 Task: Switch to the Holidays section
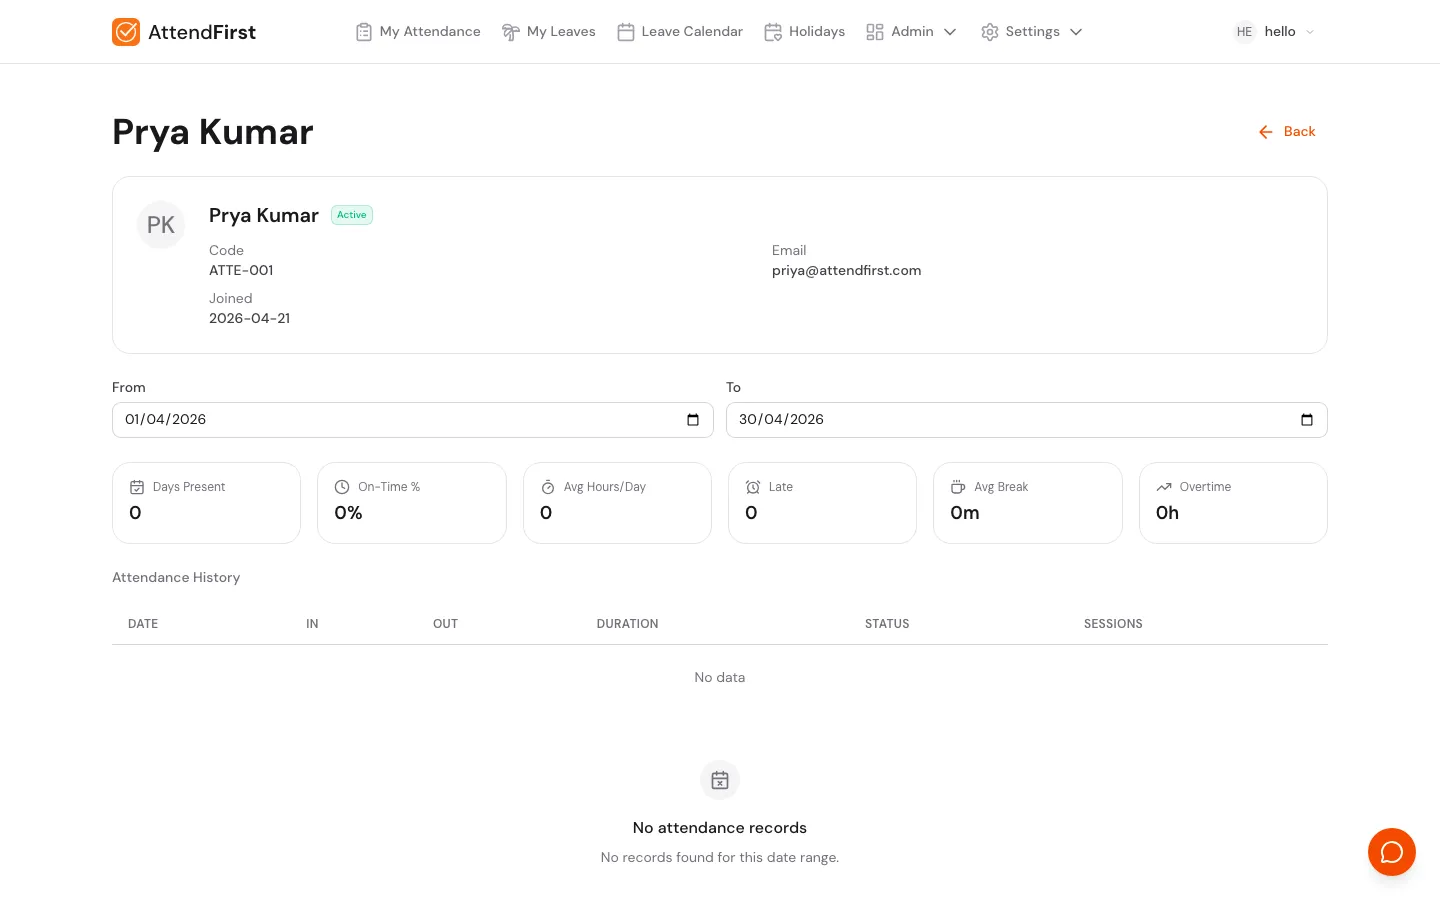(816, 32)
